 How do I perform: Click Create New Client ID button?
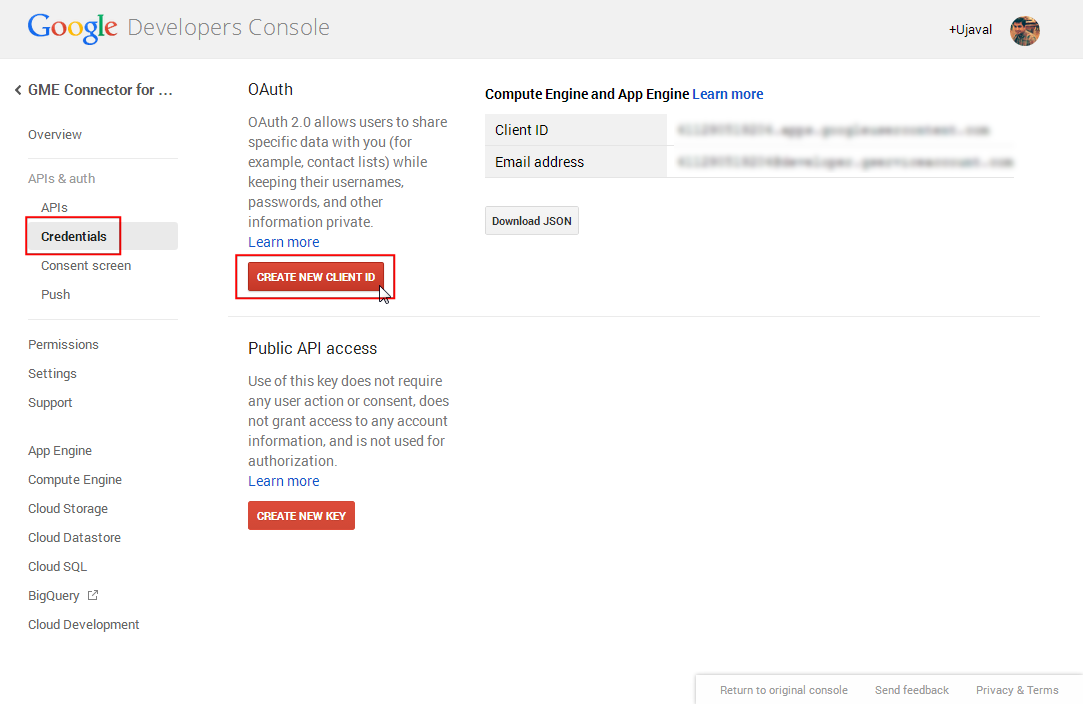pyautogui.click(x=315, y=277)
